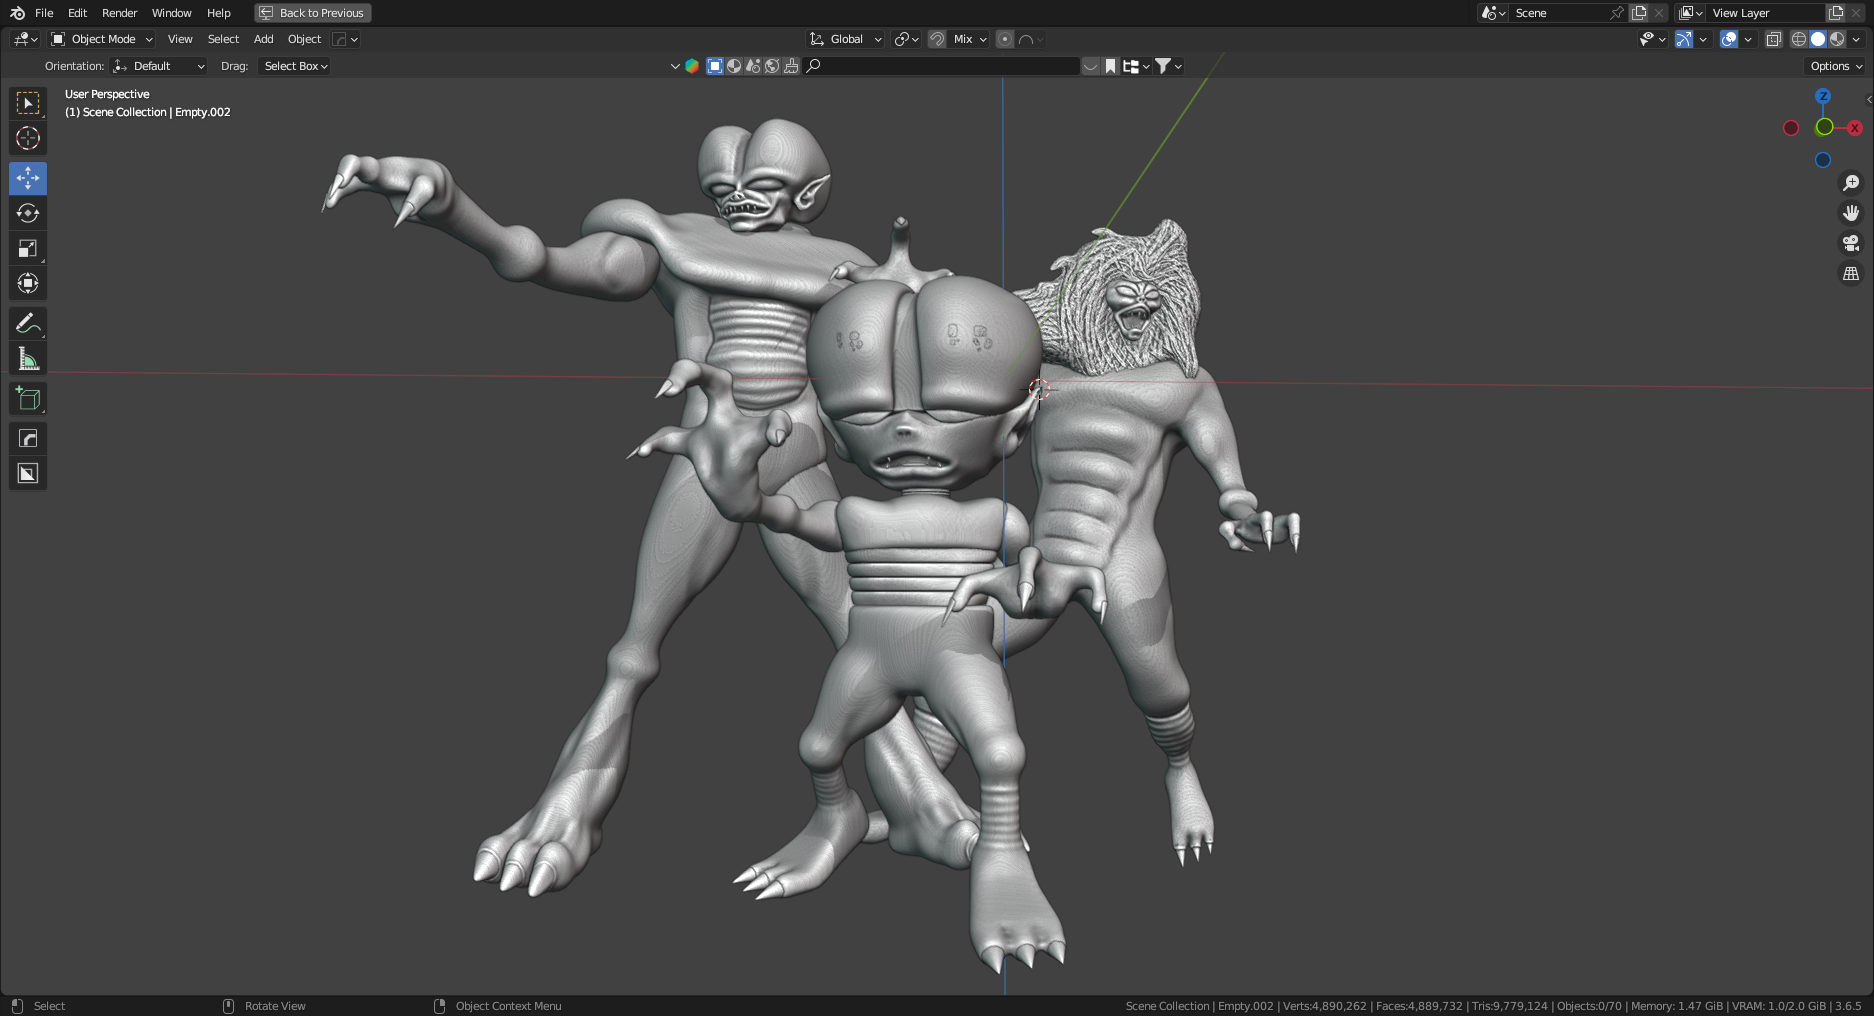
Task: Toggle the shading sphere filter icon
Action: click(734, 66)
